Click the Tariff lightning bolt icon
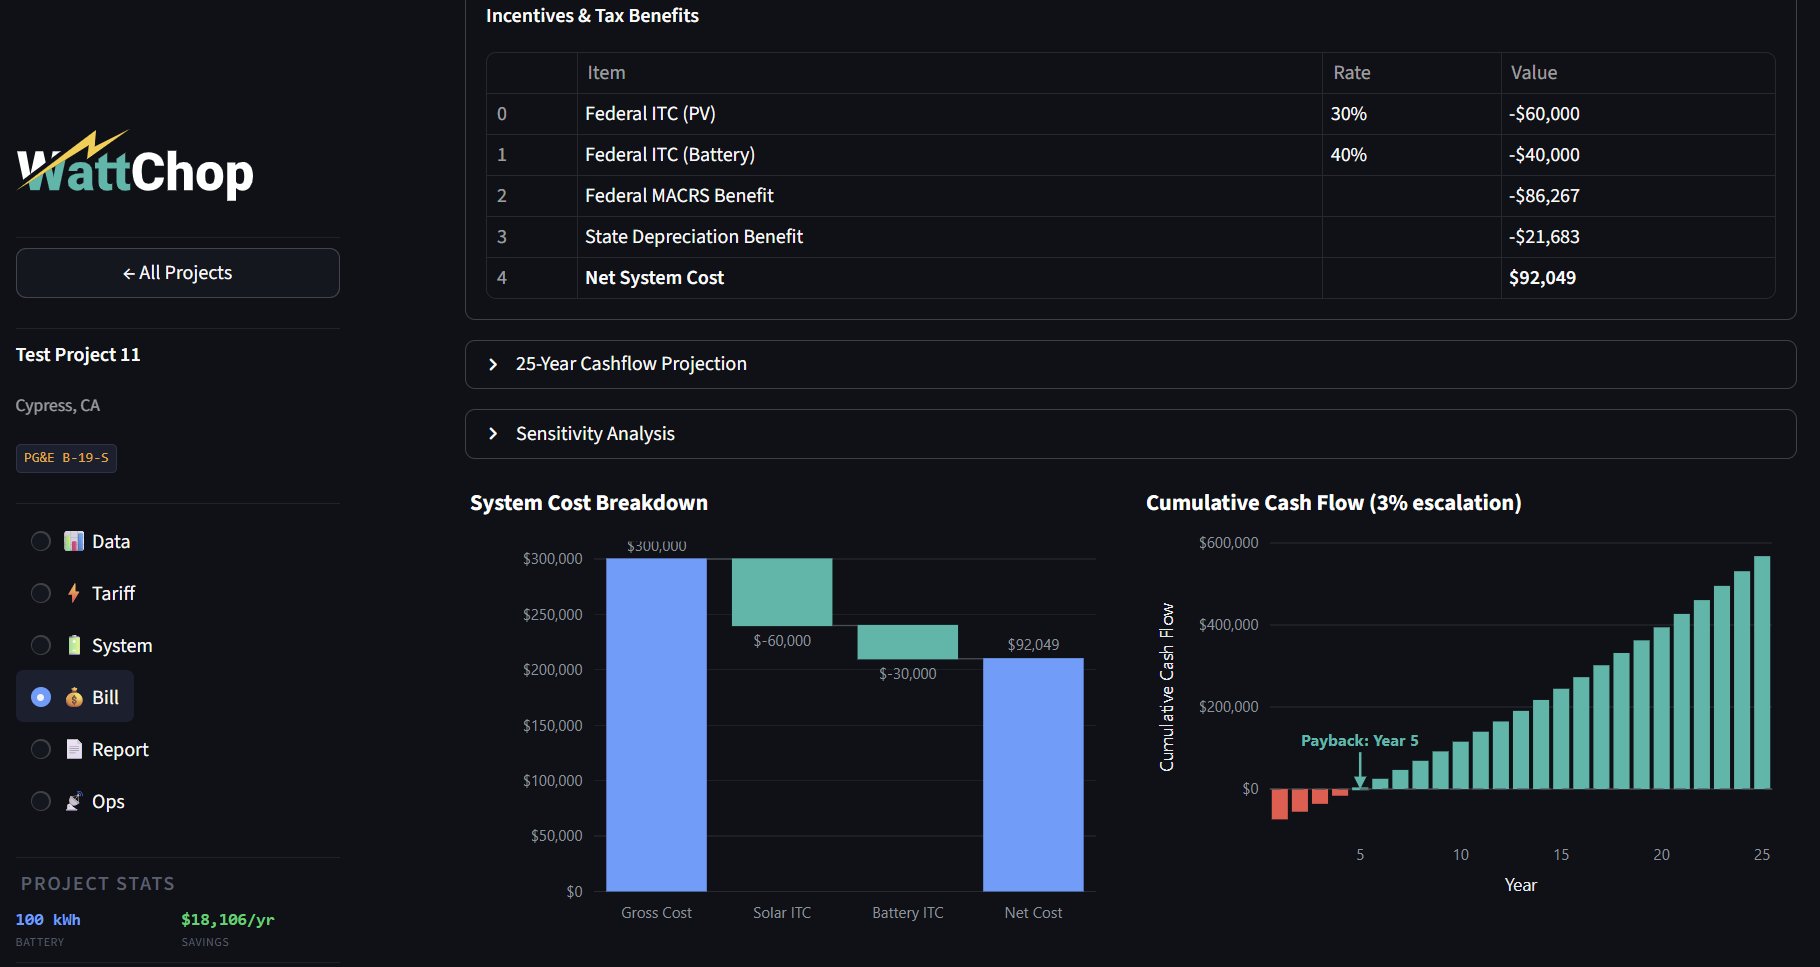The width and height of the screenshot is (1820, 967). coord(73,593)
